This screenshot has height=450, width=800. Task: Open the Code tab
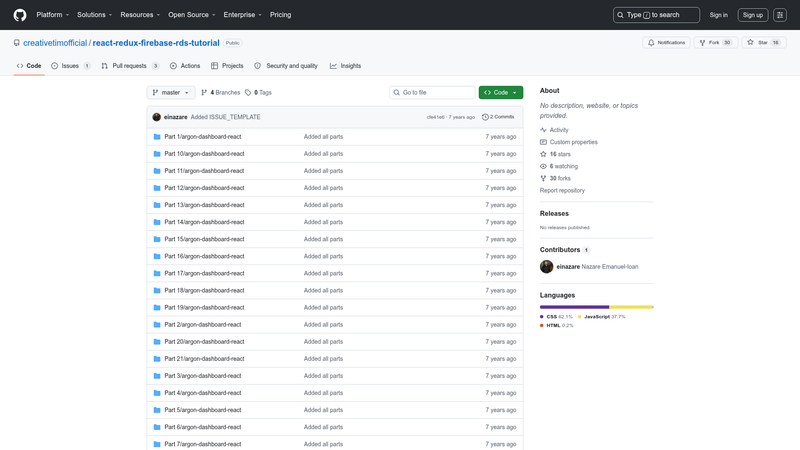pos(29,66)
